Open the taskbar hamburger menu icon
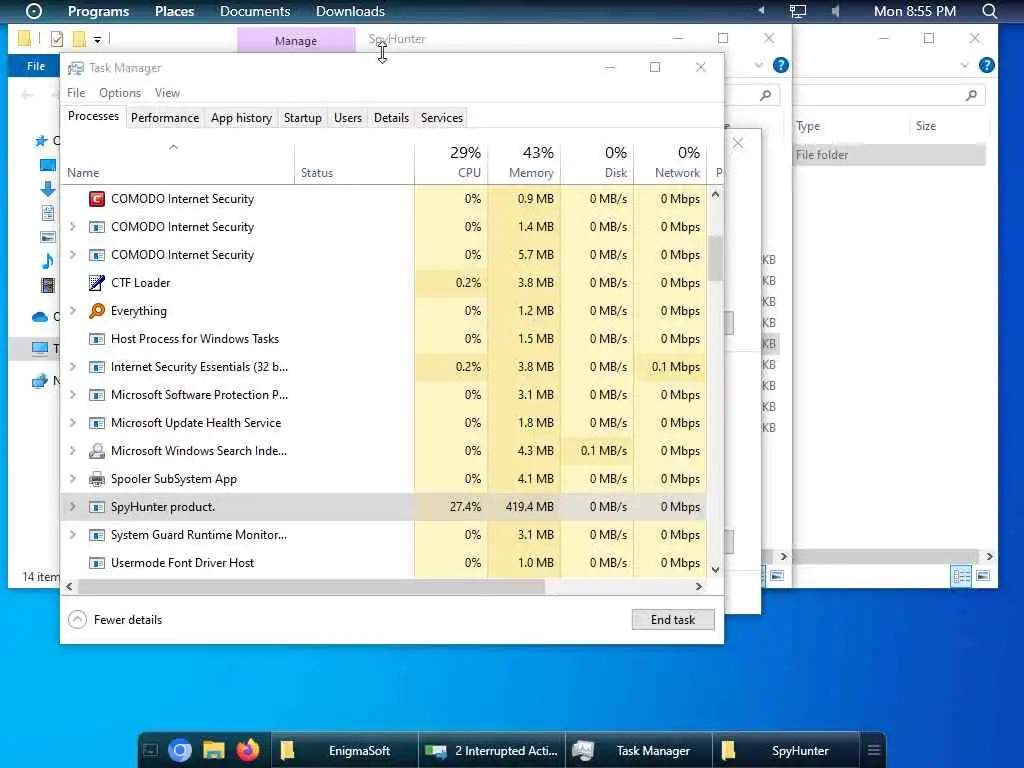The height and width of the screenshot is (768, 1024). (x=874, y=750)
